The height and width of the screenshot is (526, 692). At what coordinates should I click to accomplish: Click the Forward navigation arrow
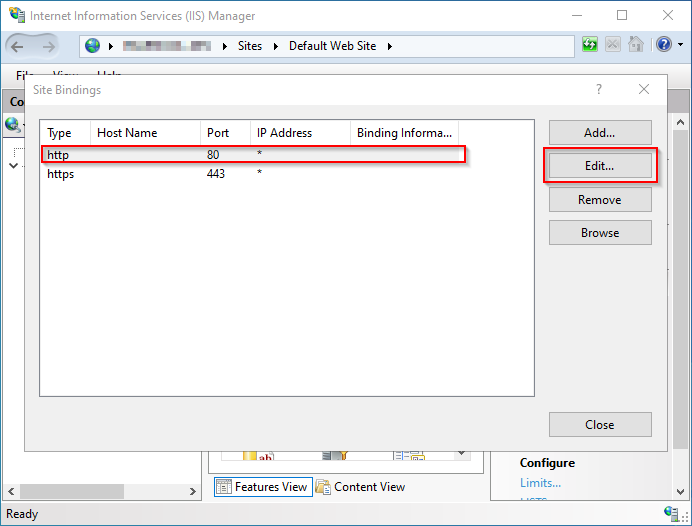[x=49, y=46]
